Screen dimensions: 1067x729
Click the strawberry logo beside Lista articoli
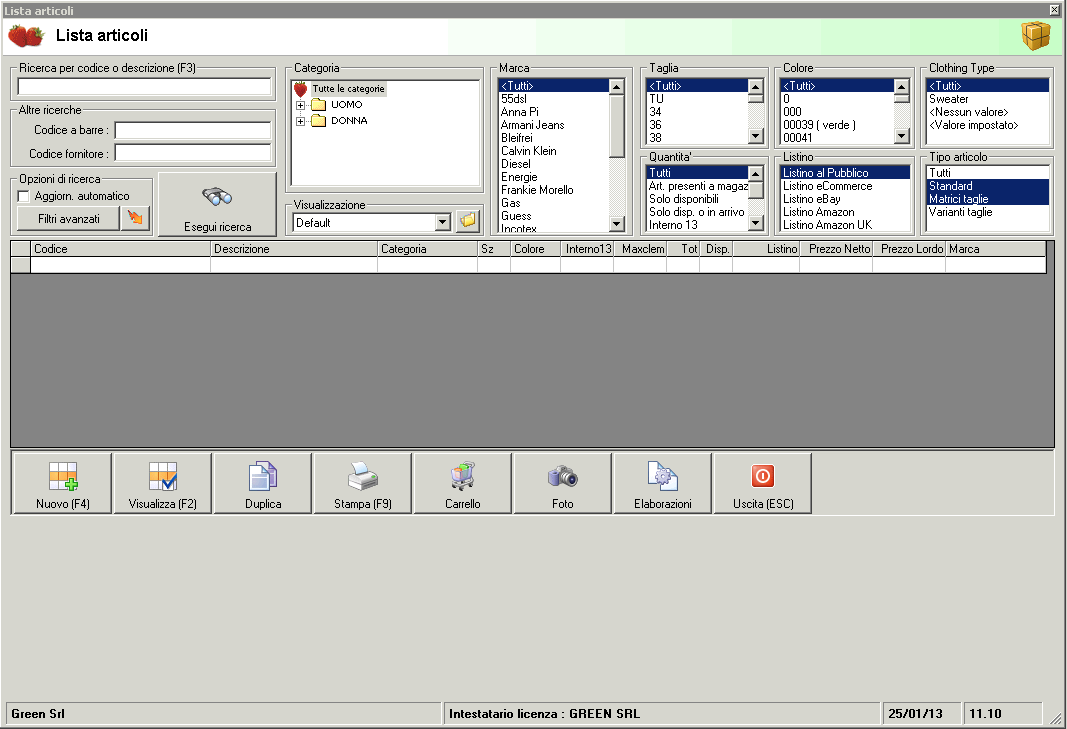pos(27,35)
